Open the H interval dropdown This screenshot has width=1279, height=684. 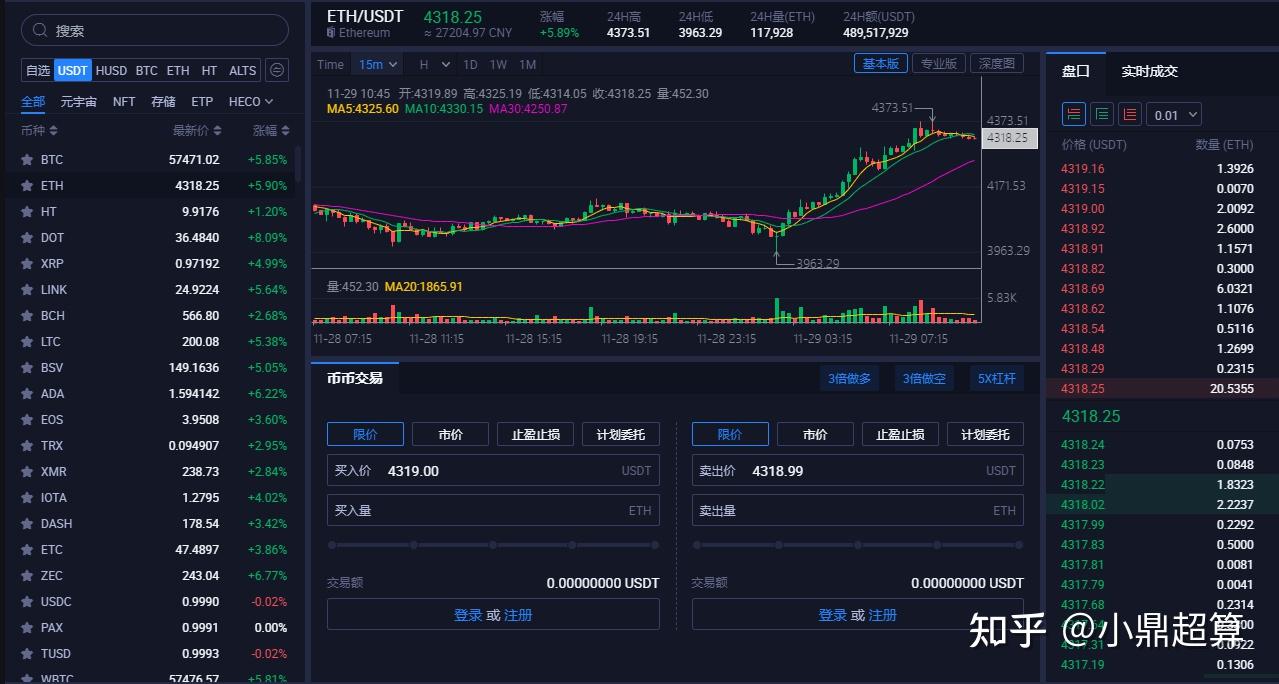[x=432, y=64]
